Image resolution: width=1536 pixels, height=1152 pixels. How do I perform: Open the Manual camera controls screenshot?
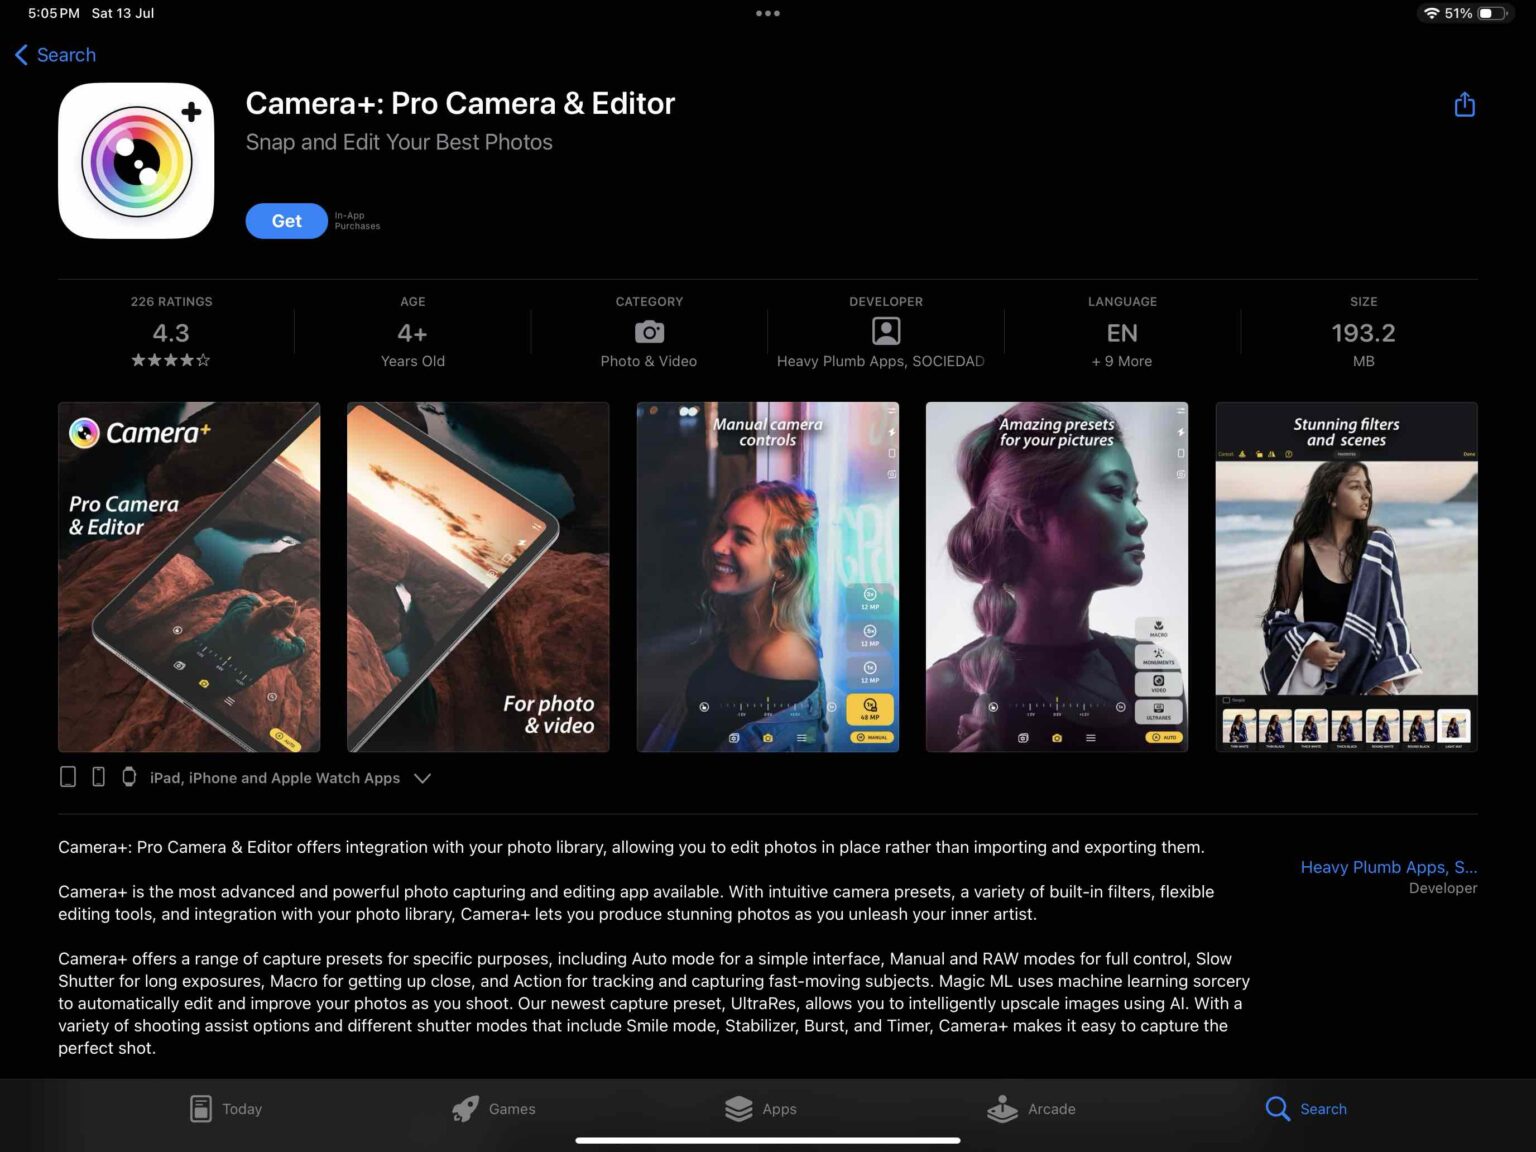pyautogui.click(x=767, y=577)
